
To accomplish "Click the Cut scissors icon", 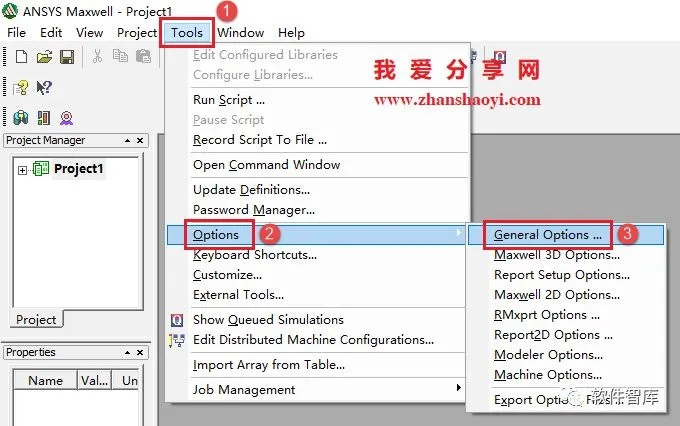I will (x=98, y=56).
